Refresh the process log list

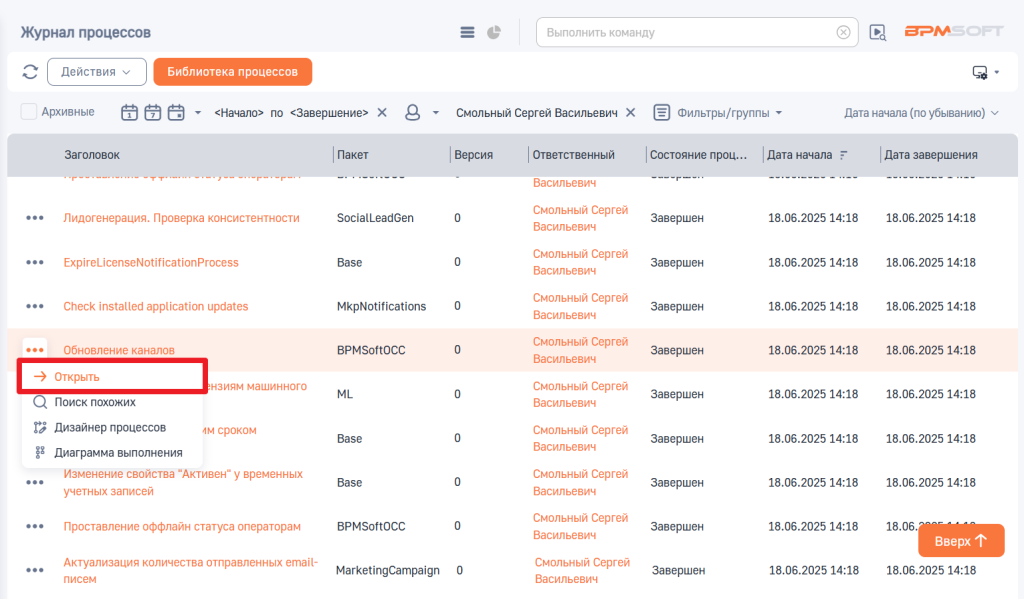point(30,72)
